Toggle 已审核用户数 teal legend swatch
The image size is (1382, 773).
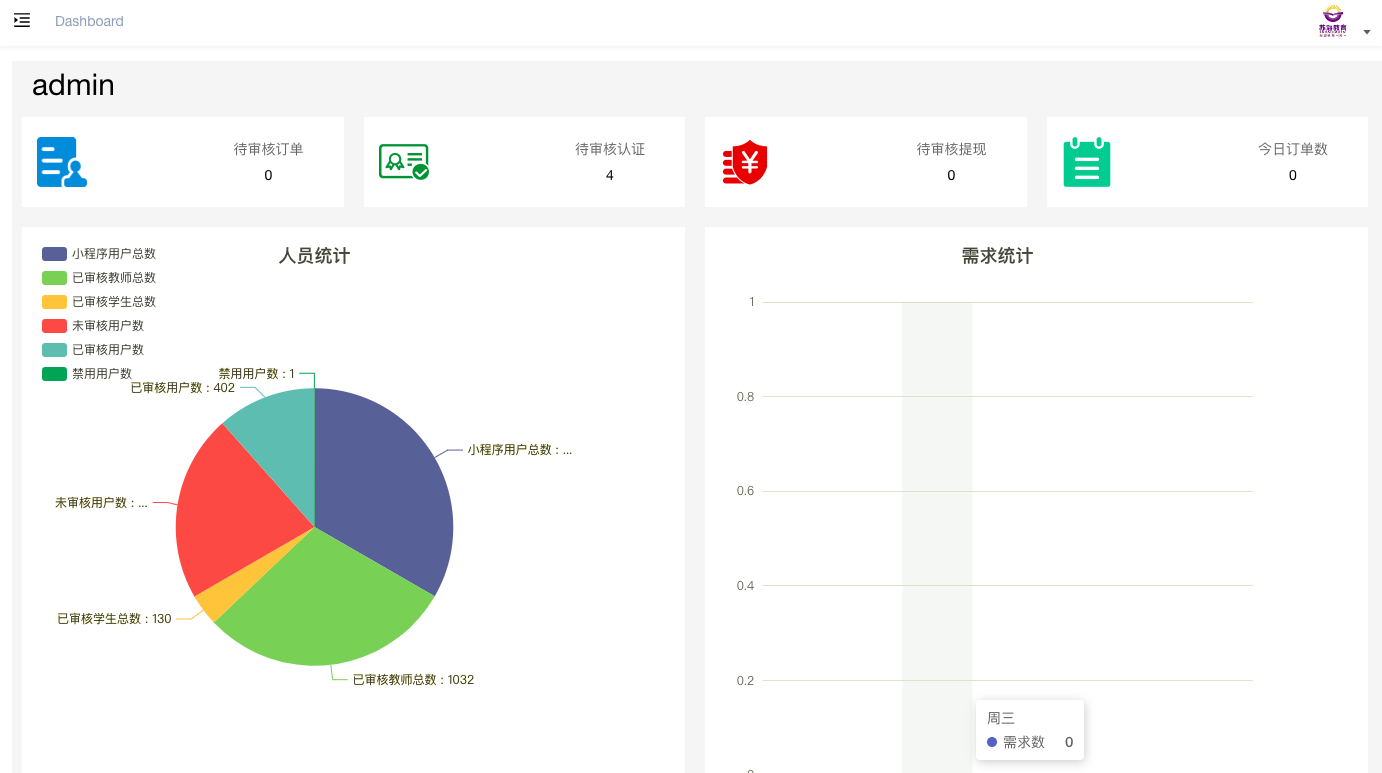(54, 350)
